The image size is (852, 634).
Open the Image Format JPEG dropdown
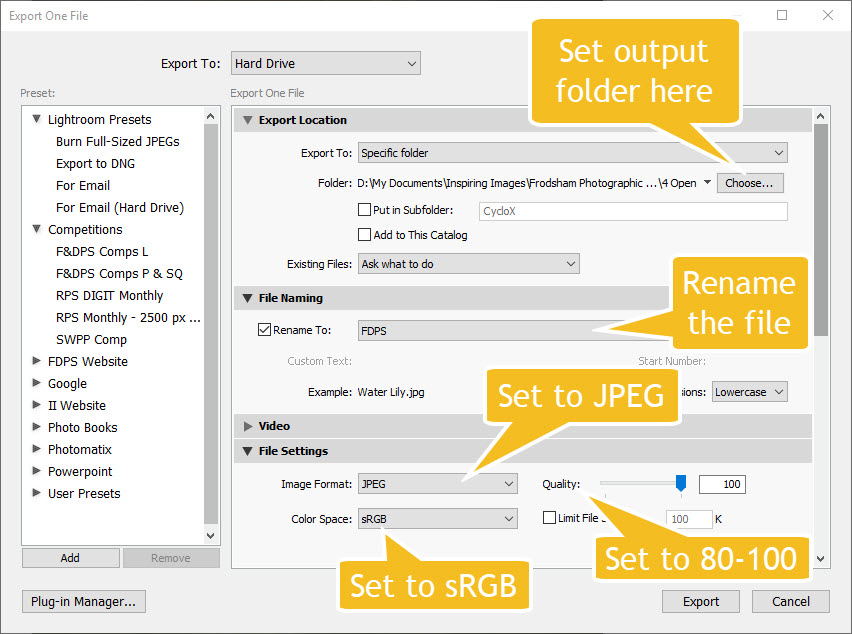437,484
